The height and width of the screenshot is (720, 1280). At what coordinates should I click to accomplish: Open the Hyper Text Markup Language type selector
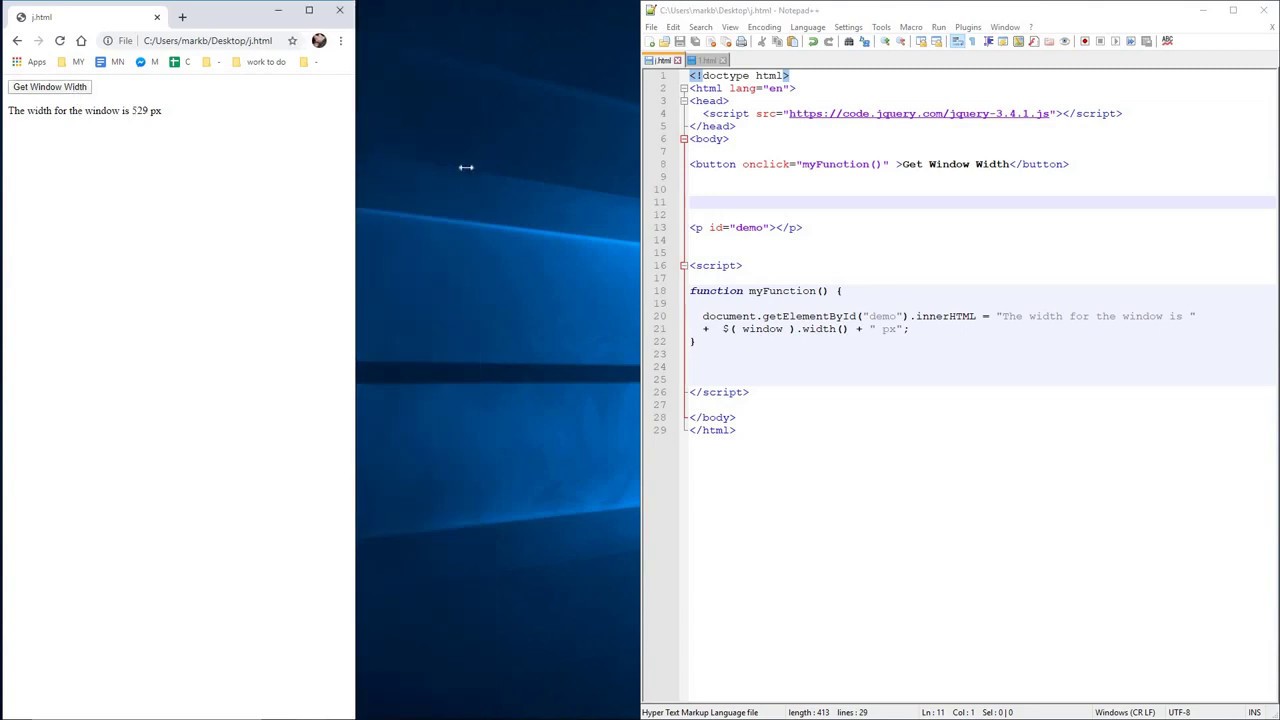(700, 712)
